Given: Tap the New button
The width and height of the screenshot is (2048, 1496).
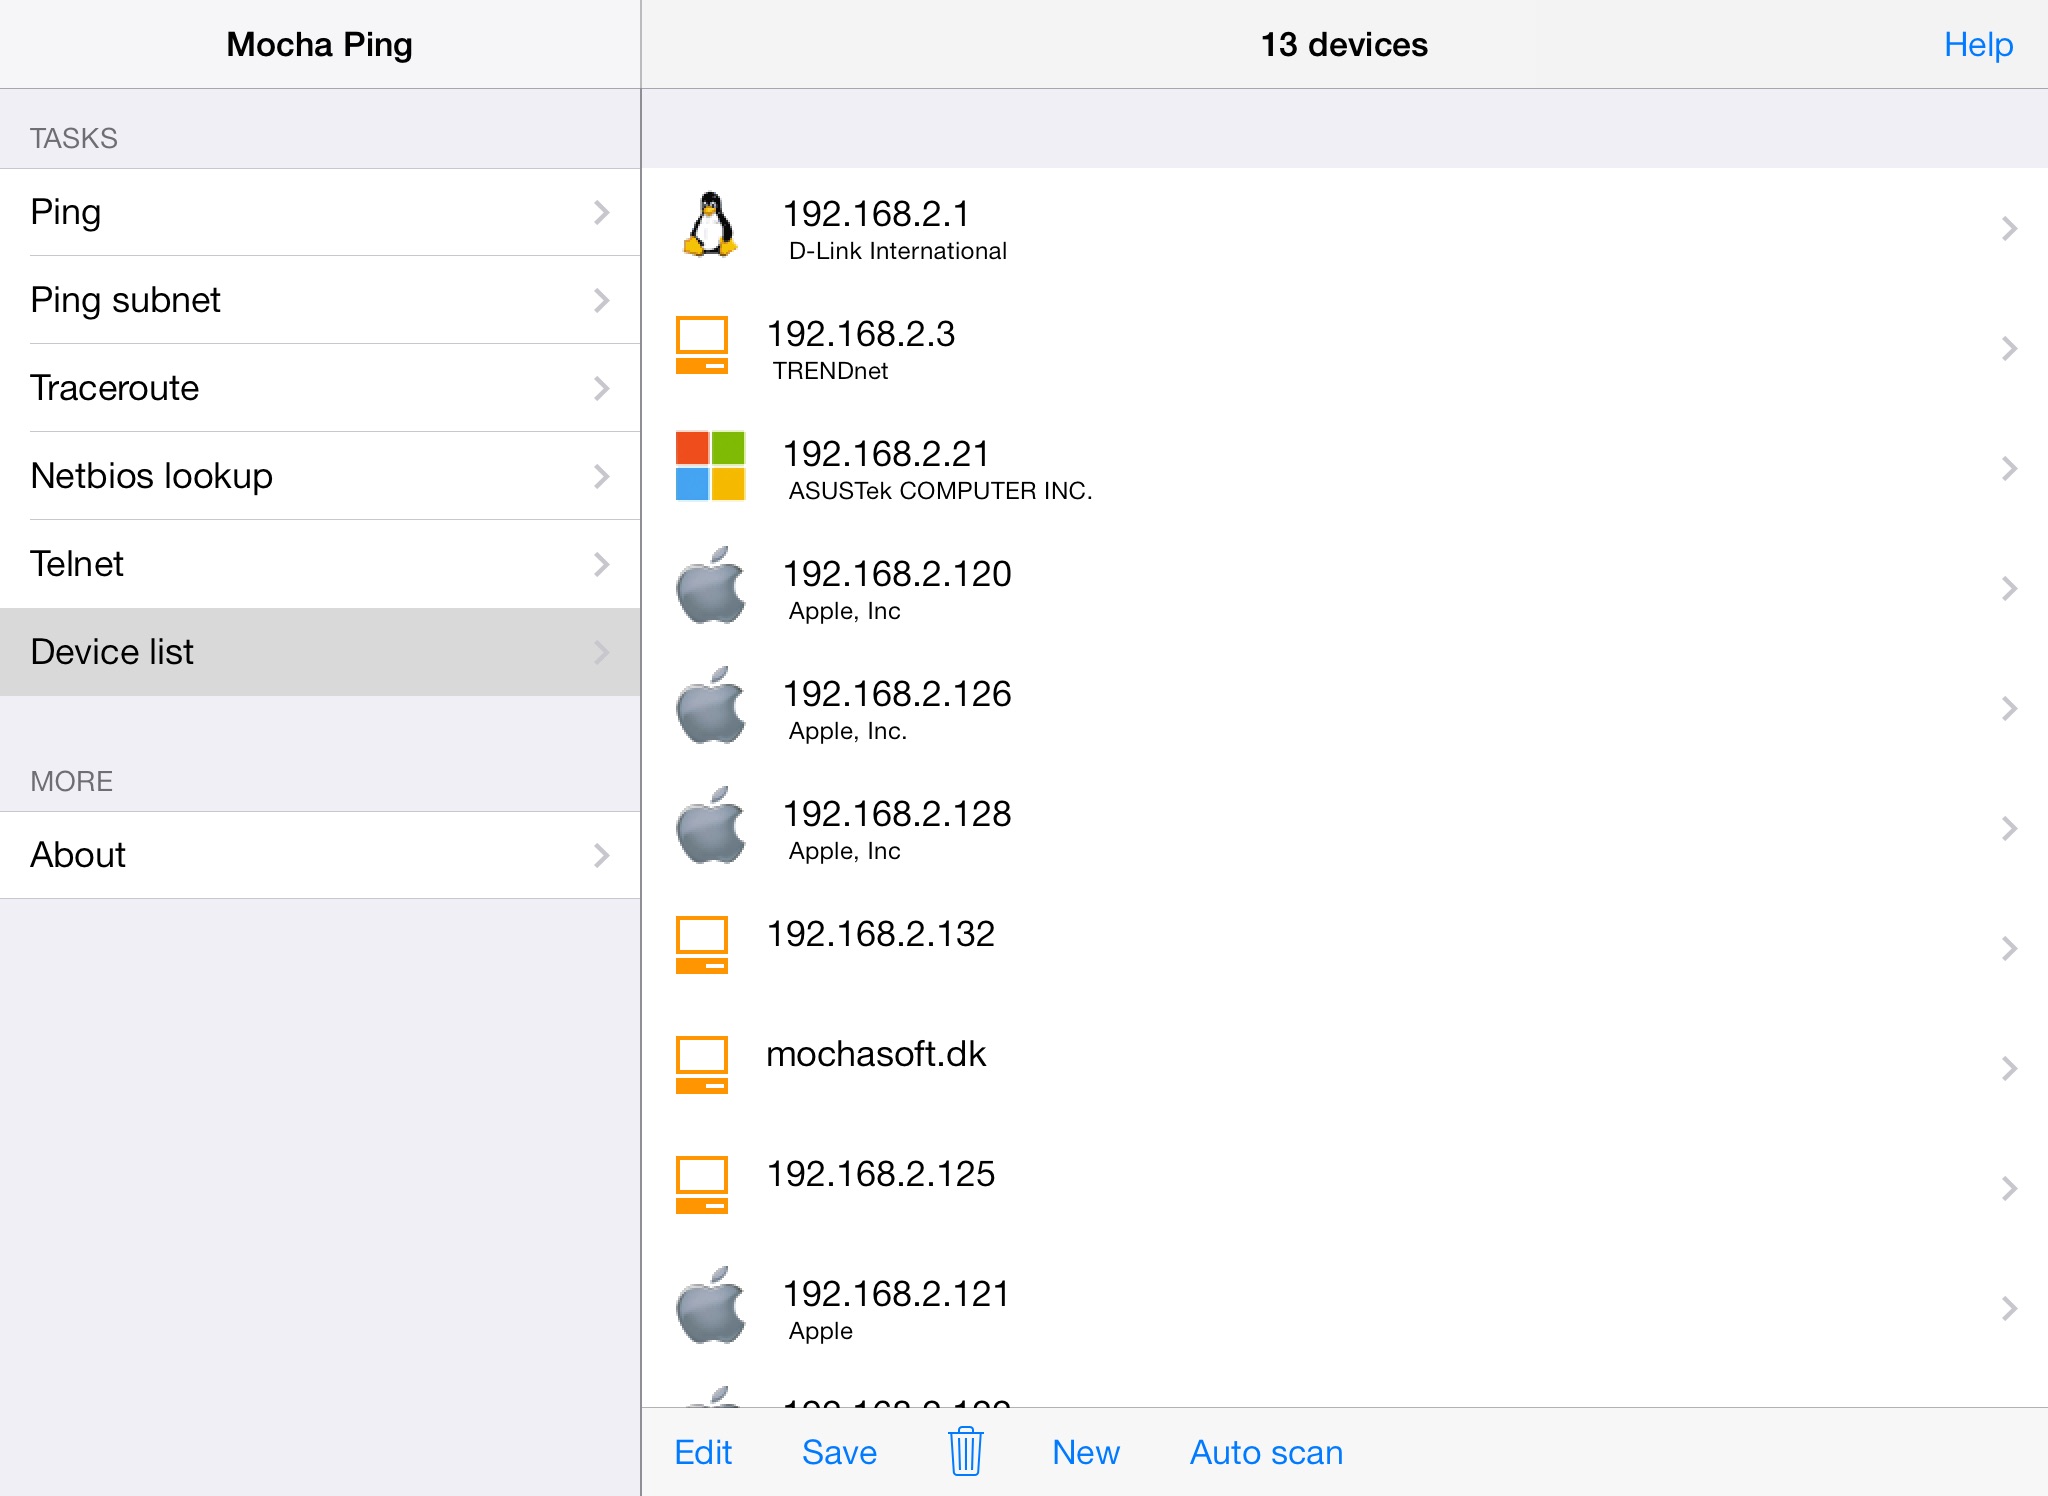Looking at the screenshot, I should pos(1086,1452).
